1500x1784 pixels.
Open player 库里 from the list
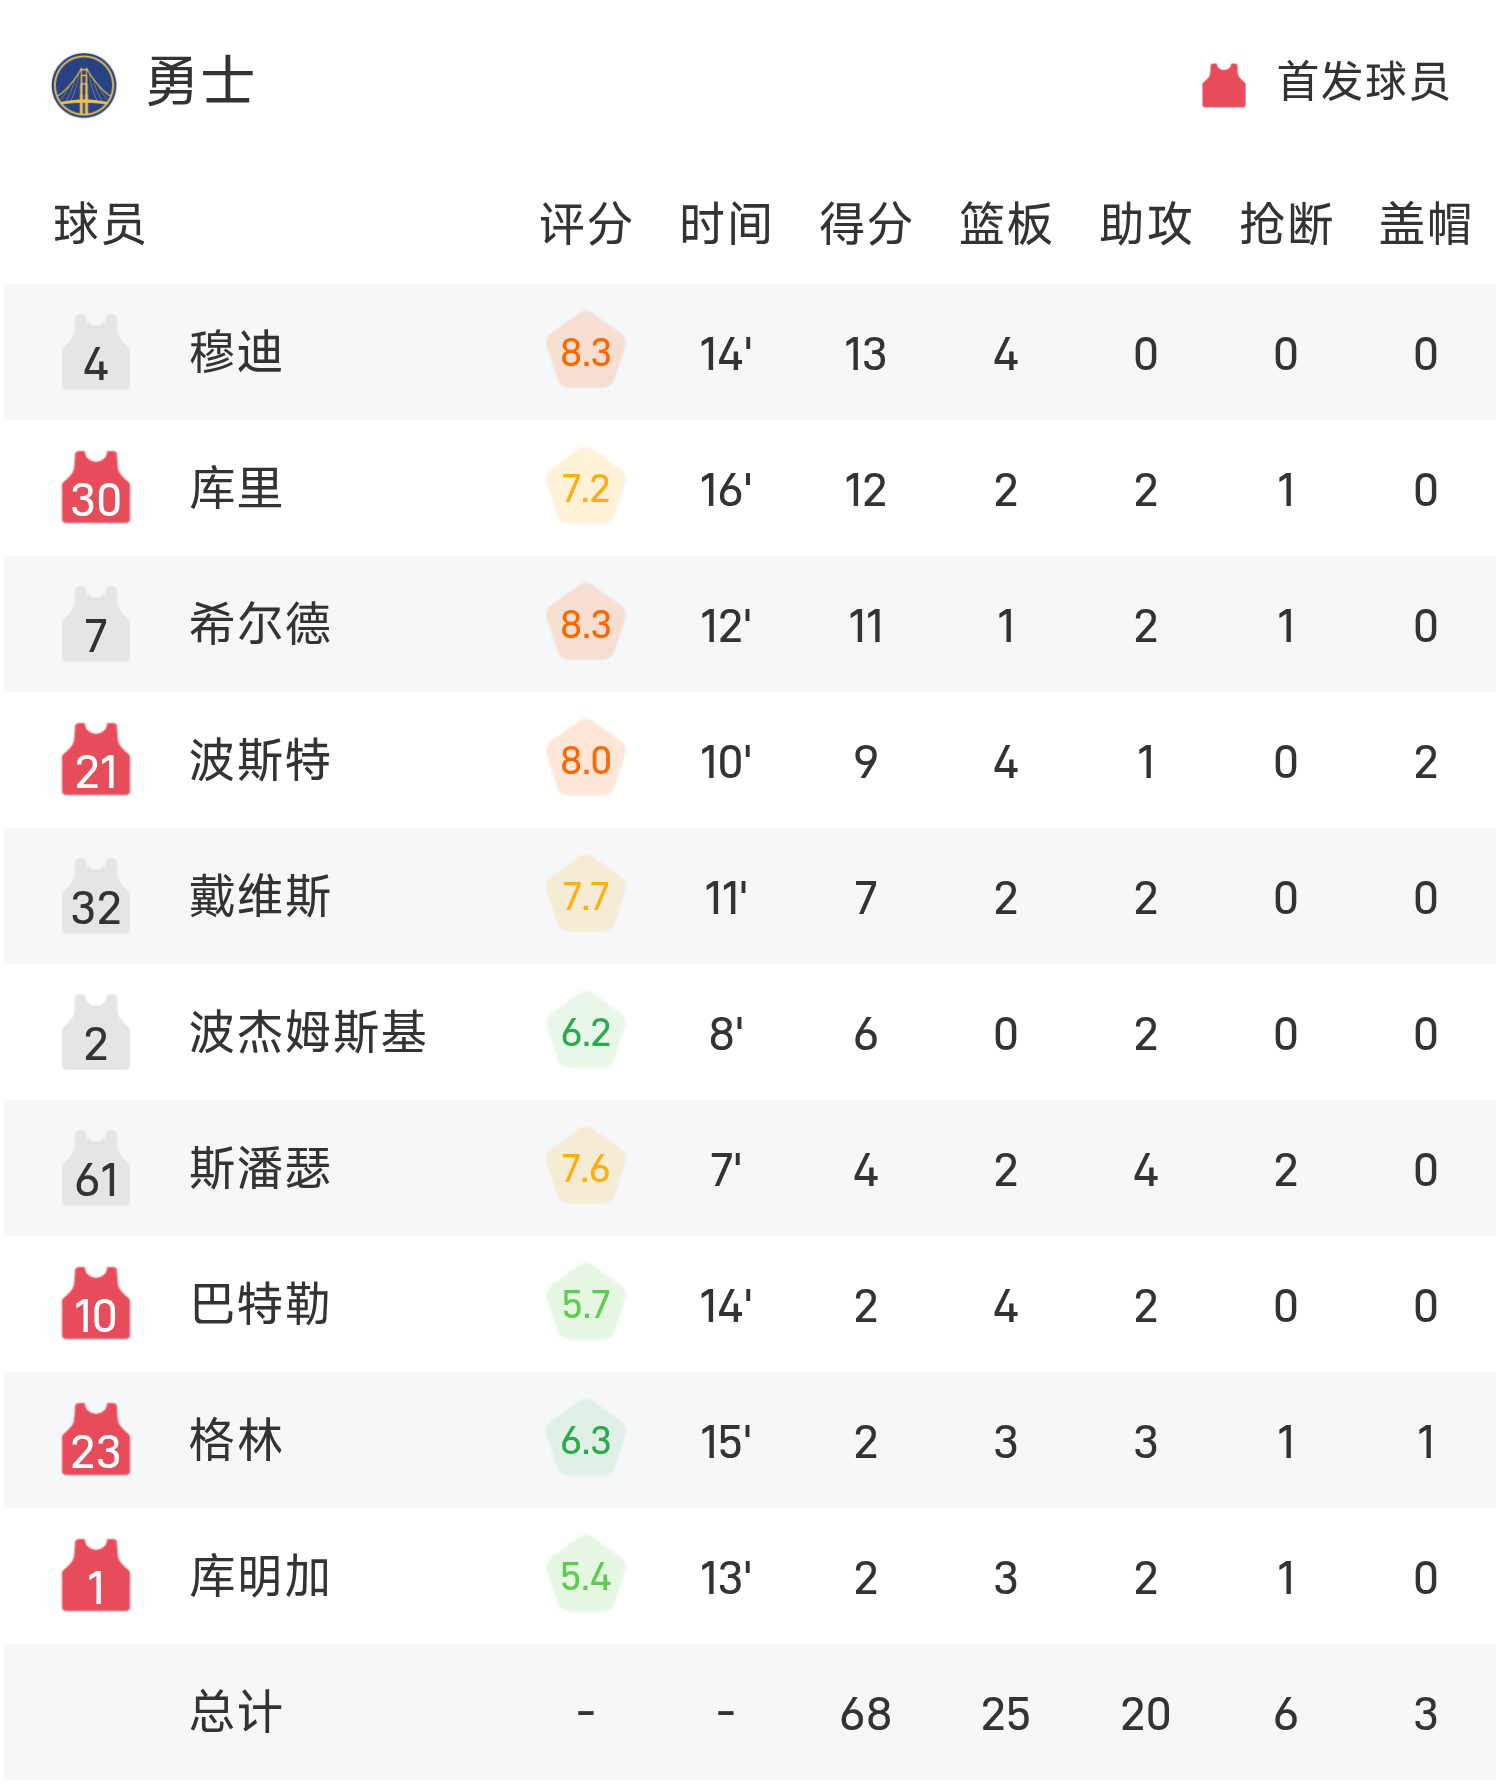(236, 489)
